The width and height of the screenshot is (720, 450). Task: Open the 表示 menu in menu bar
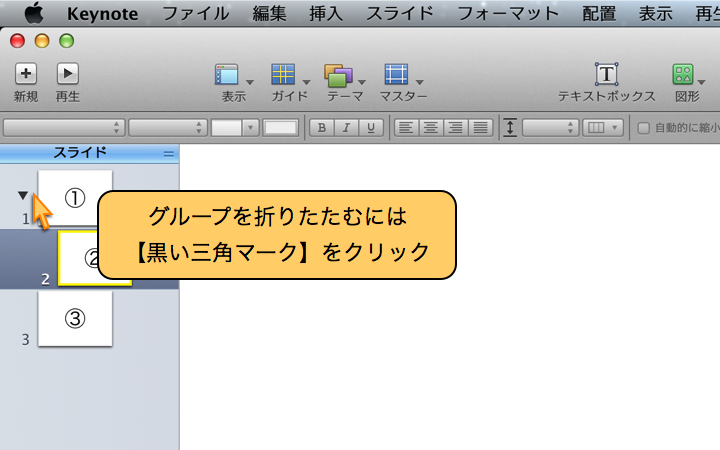656,13
